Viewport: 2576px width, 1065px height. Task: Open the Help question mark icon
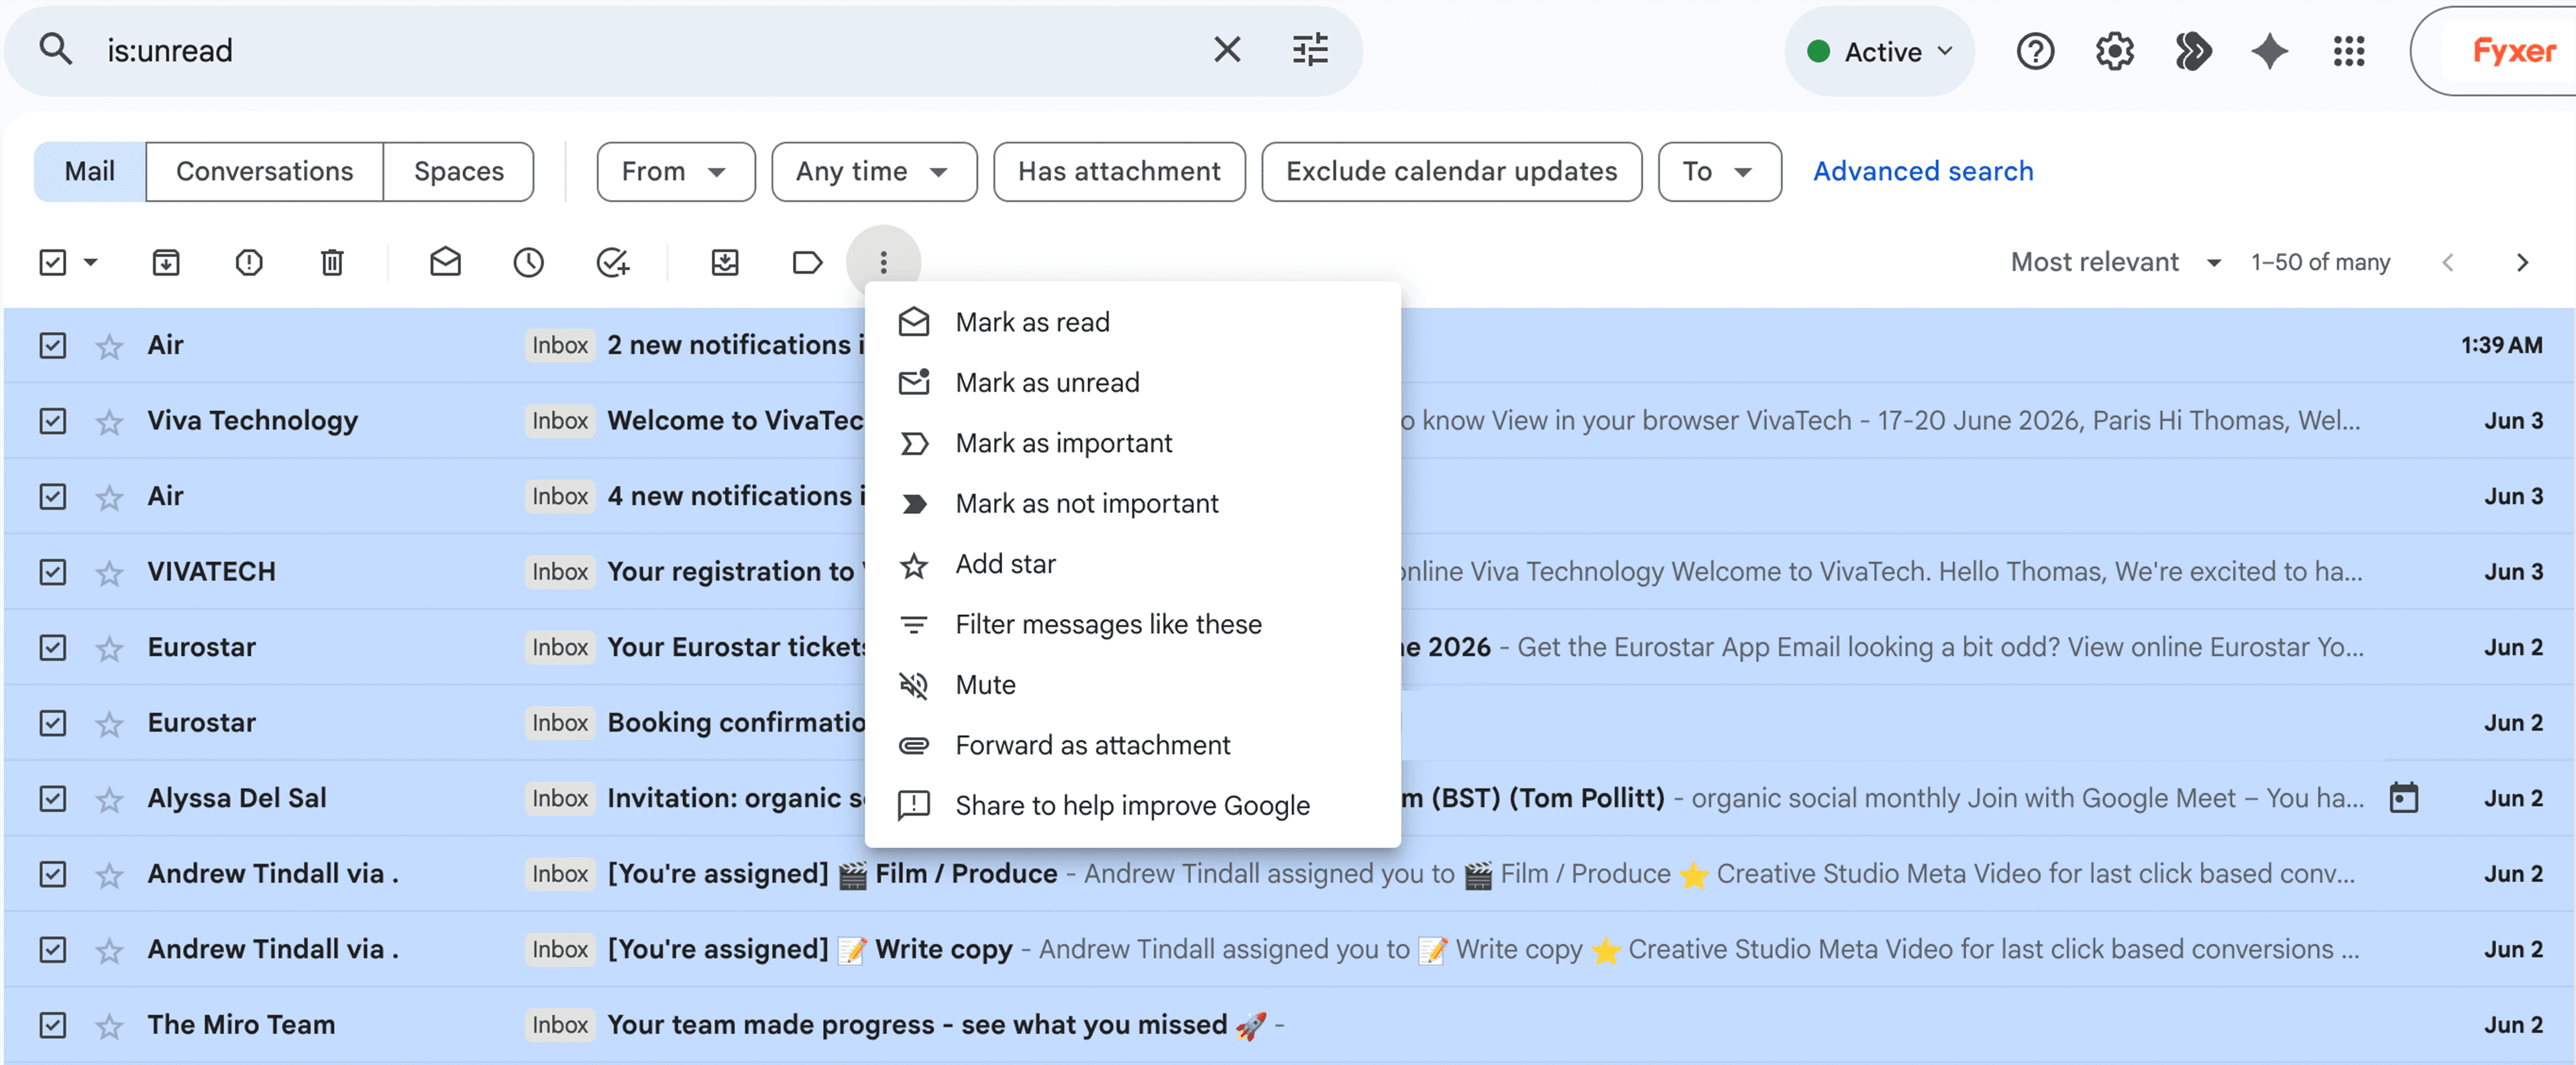2035,51
